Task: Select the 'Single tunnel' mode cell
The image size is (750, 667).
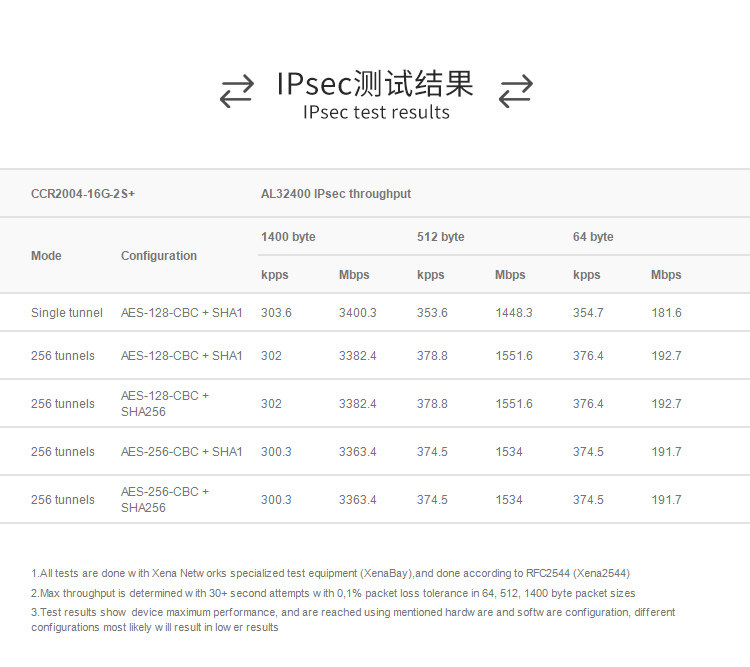Action: pyautogui.click(x=67, y=313)
